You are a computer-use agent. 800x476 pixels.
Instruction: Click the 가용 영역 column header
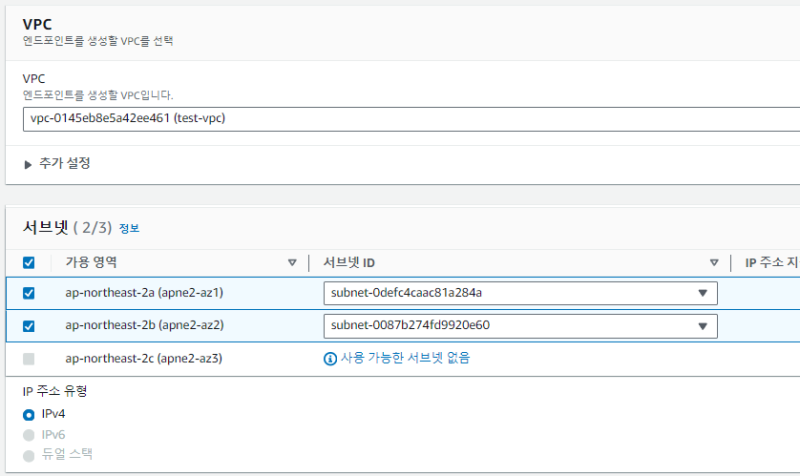[x=91, y=263]
